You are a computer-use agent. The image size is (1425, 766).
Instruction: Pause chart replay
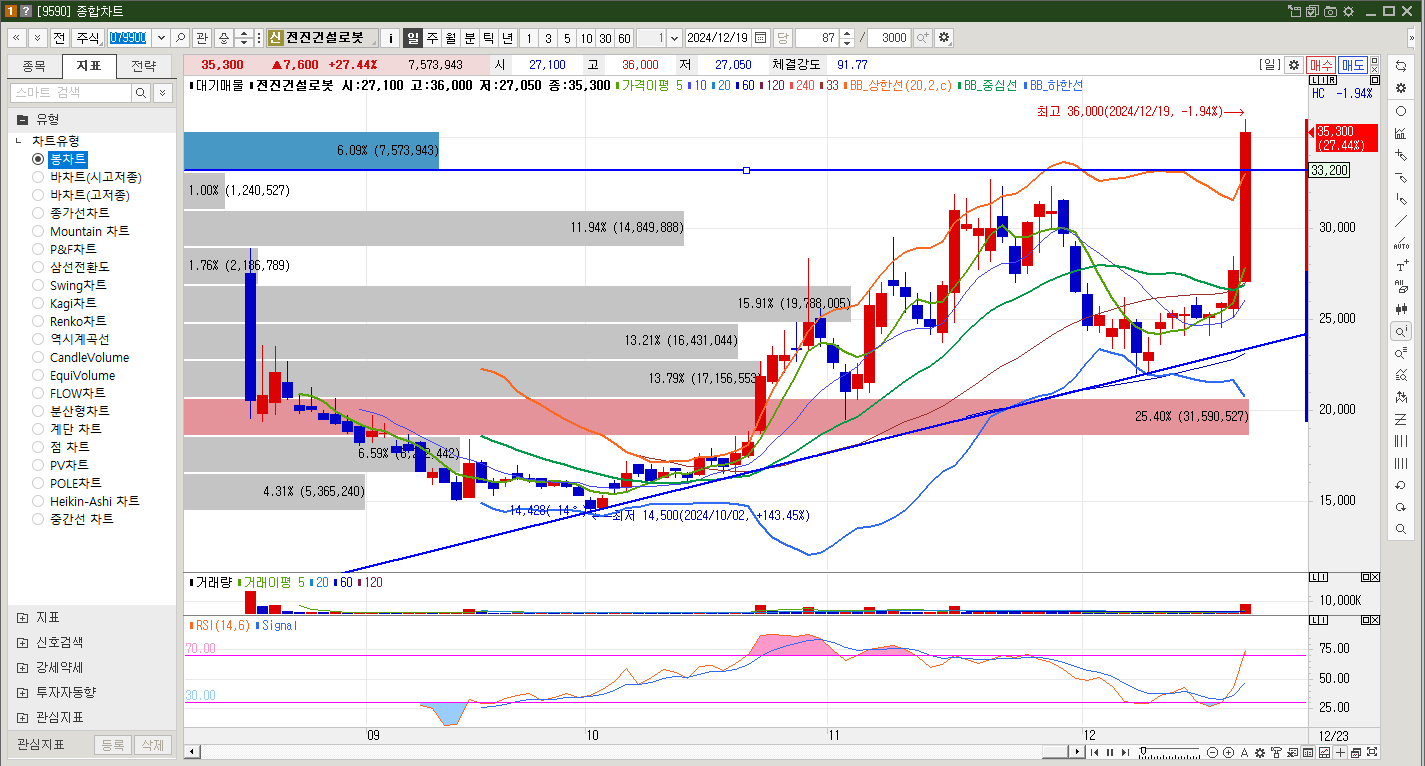pyautogui.click(x=1109, y=753)
